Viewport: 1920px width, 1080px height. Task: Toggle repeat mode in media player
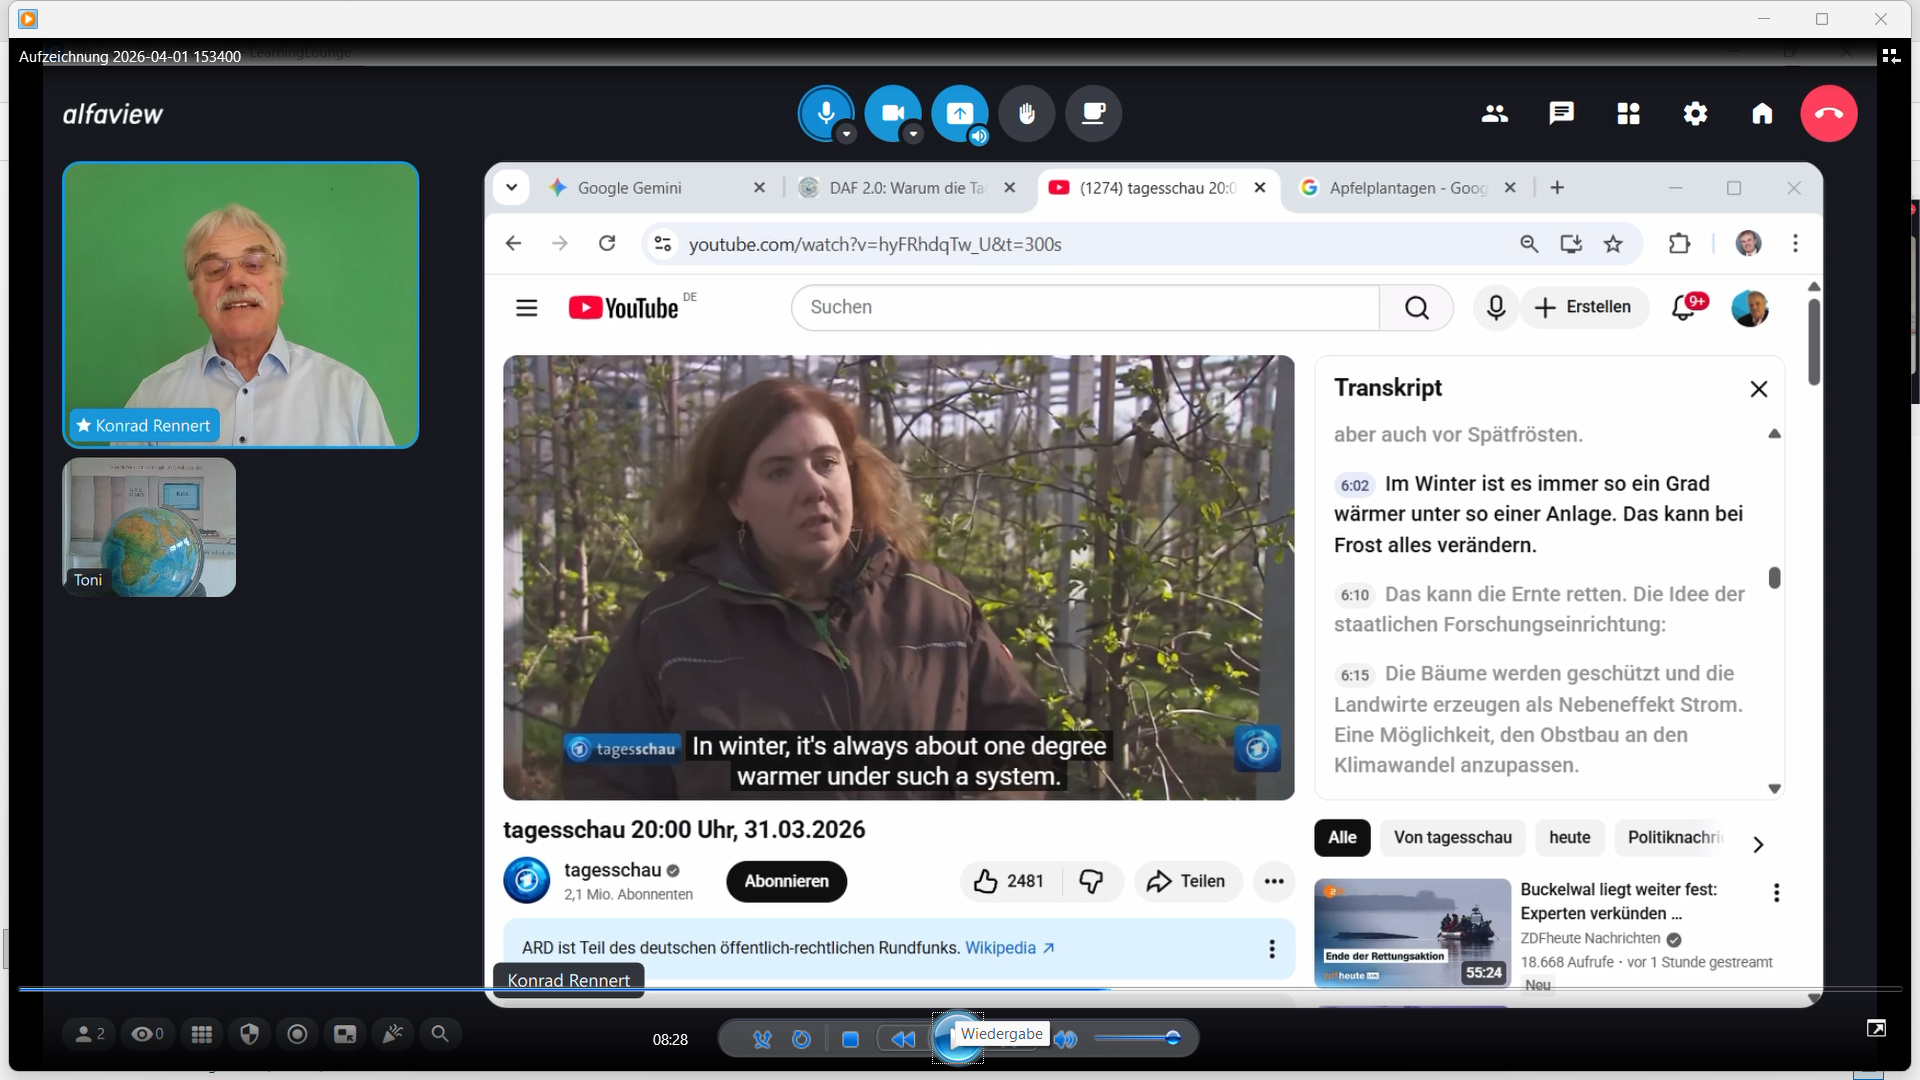(801, 1039)
